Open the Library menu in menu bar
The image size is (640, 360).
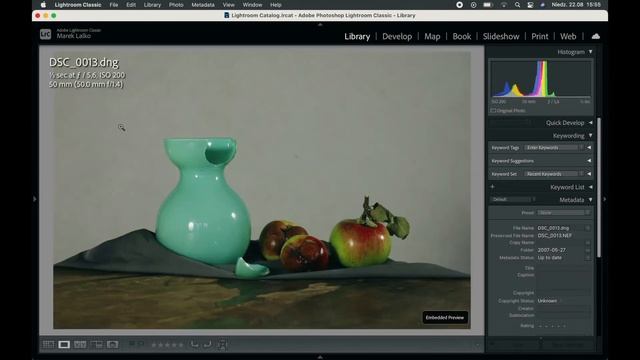[152, 5]
